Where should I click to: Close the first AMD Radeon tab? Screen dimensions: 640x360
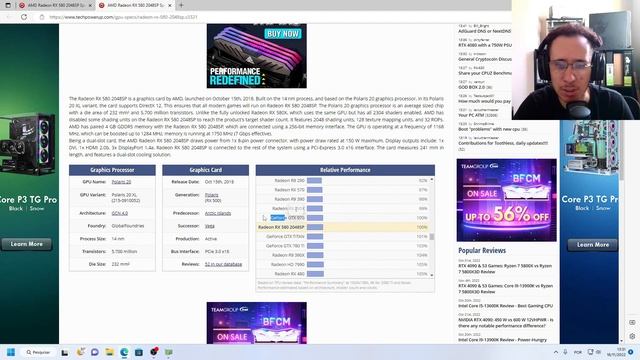tap(90, 5)
